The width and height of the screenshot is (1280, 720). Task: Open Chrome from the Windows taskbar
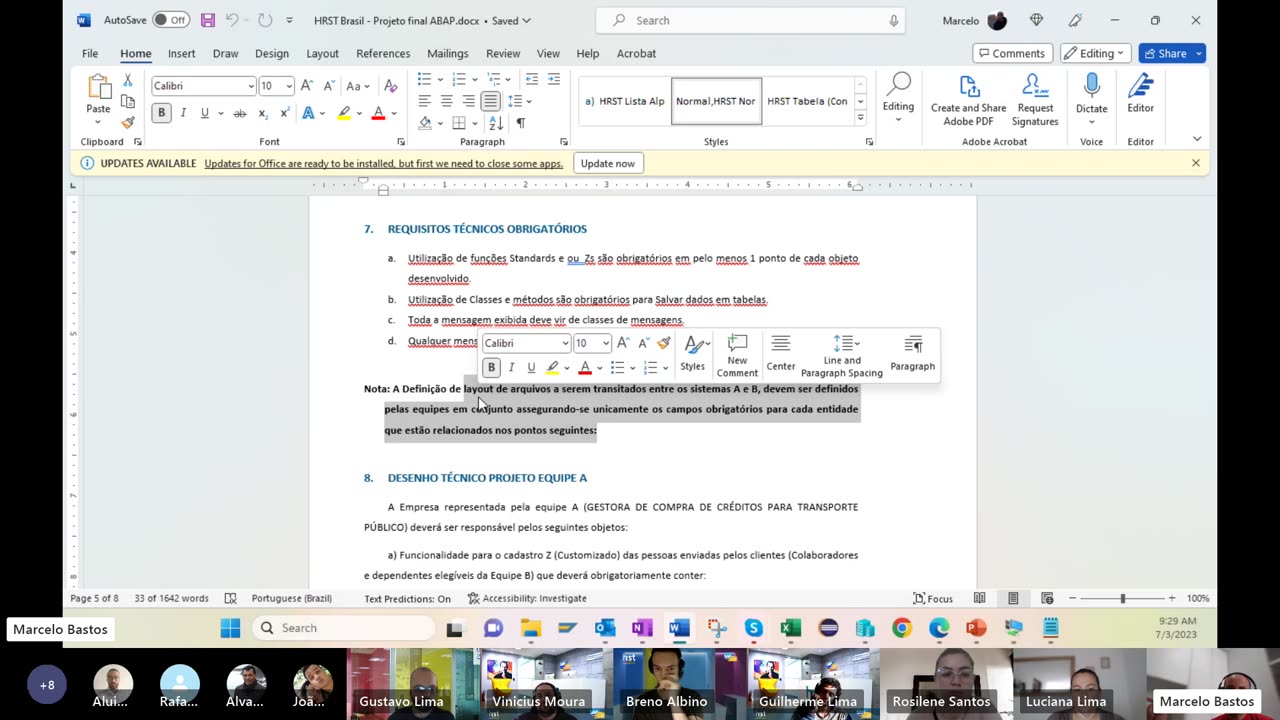coord(902,628)
